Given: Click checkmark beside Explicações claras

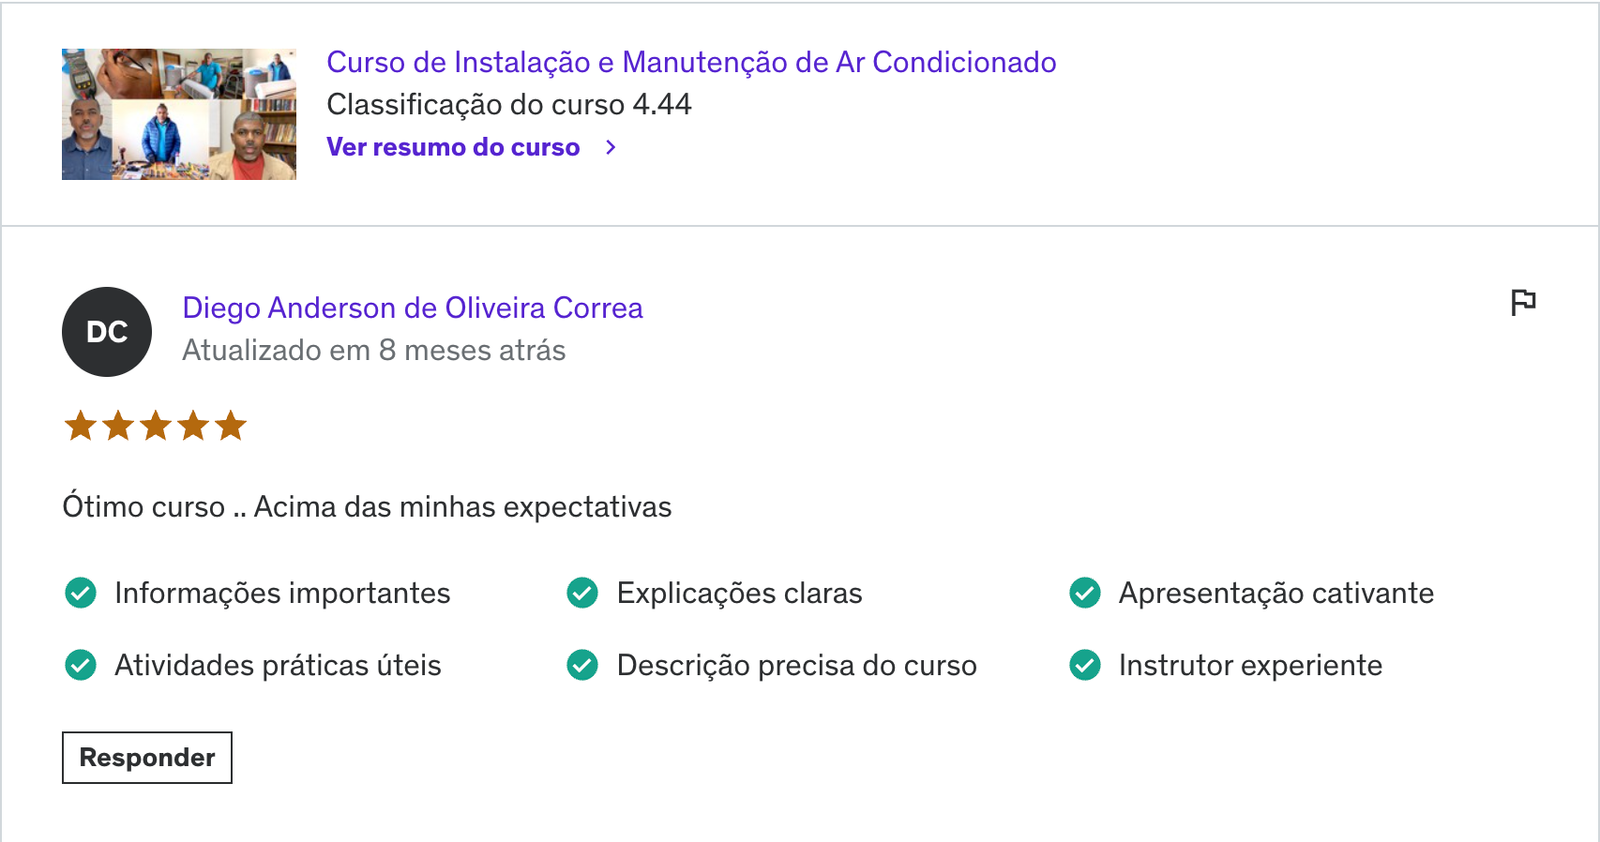Looking at the screenshot, I should pyautogui.click(x=582, y=593).
